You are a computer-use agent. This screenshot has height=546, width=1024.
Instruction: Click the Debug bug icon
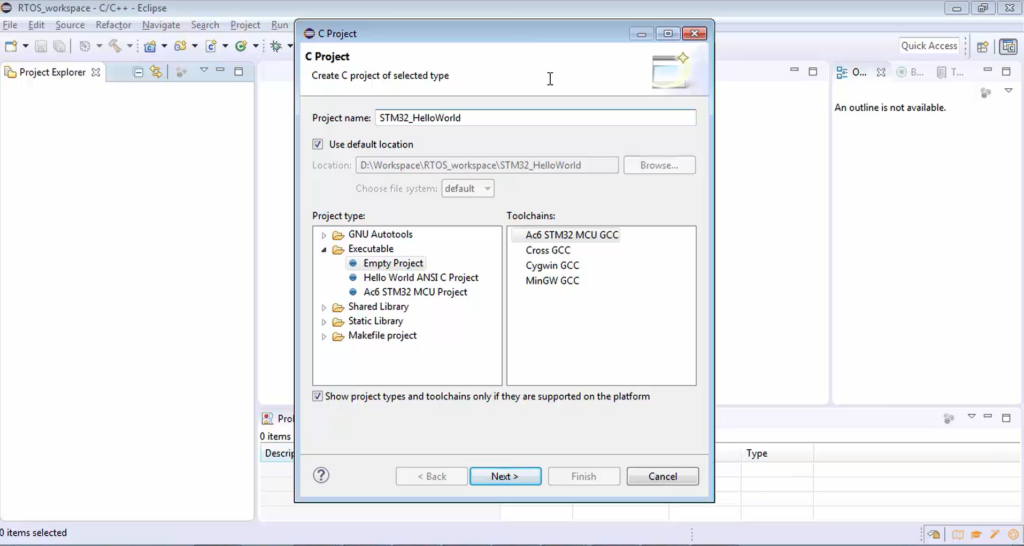(276, 46)
